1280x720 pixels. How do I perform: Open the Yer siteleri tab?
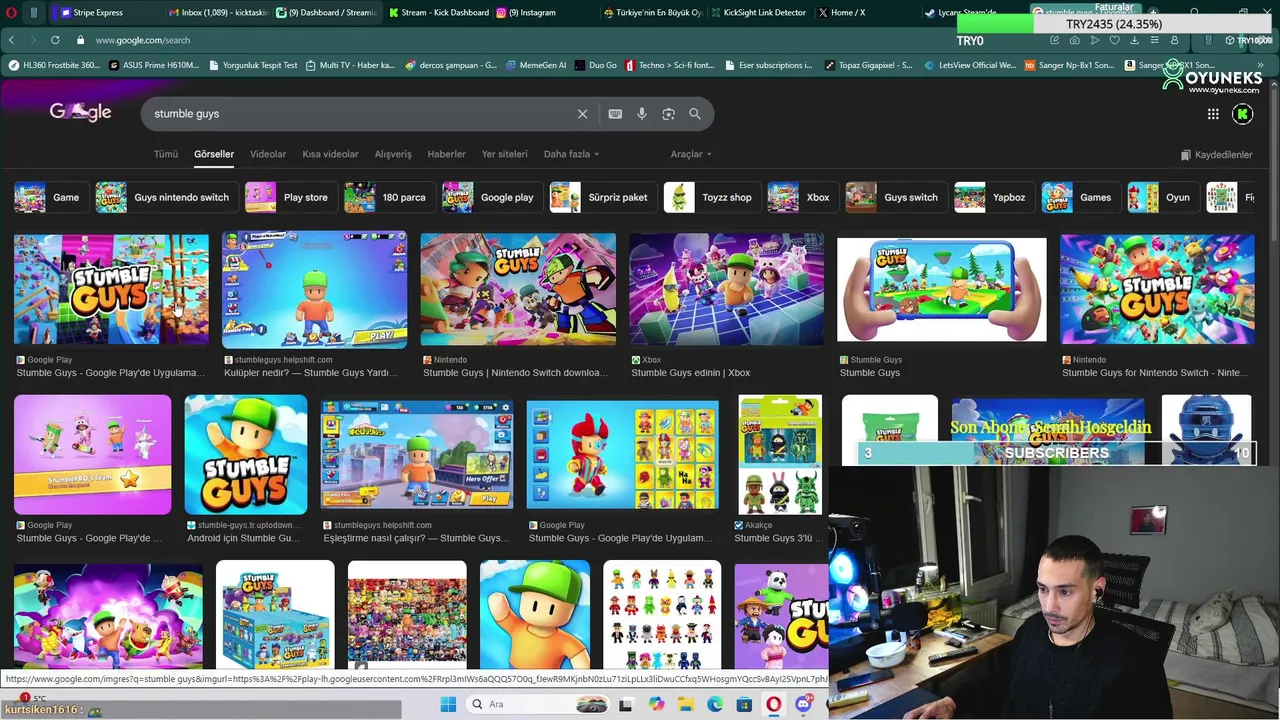[504, 154]
